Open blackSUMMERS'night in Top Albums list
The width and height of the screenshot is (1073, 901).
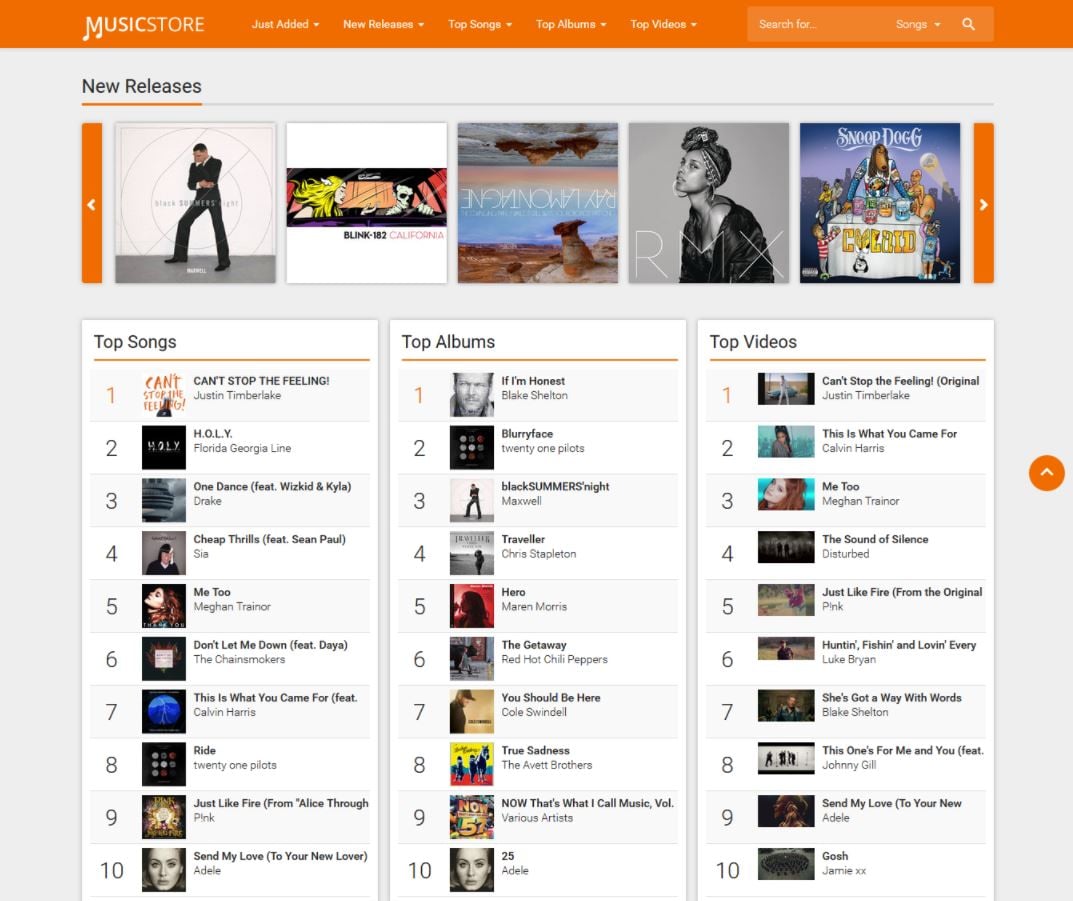point(555,486)
